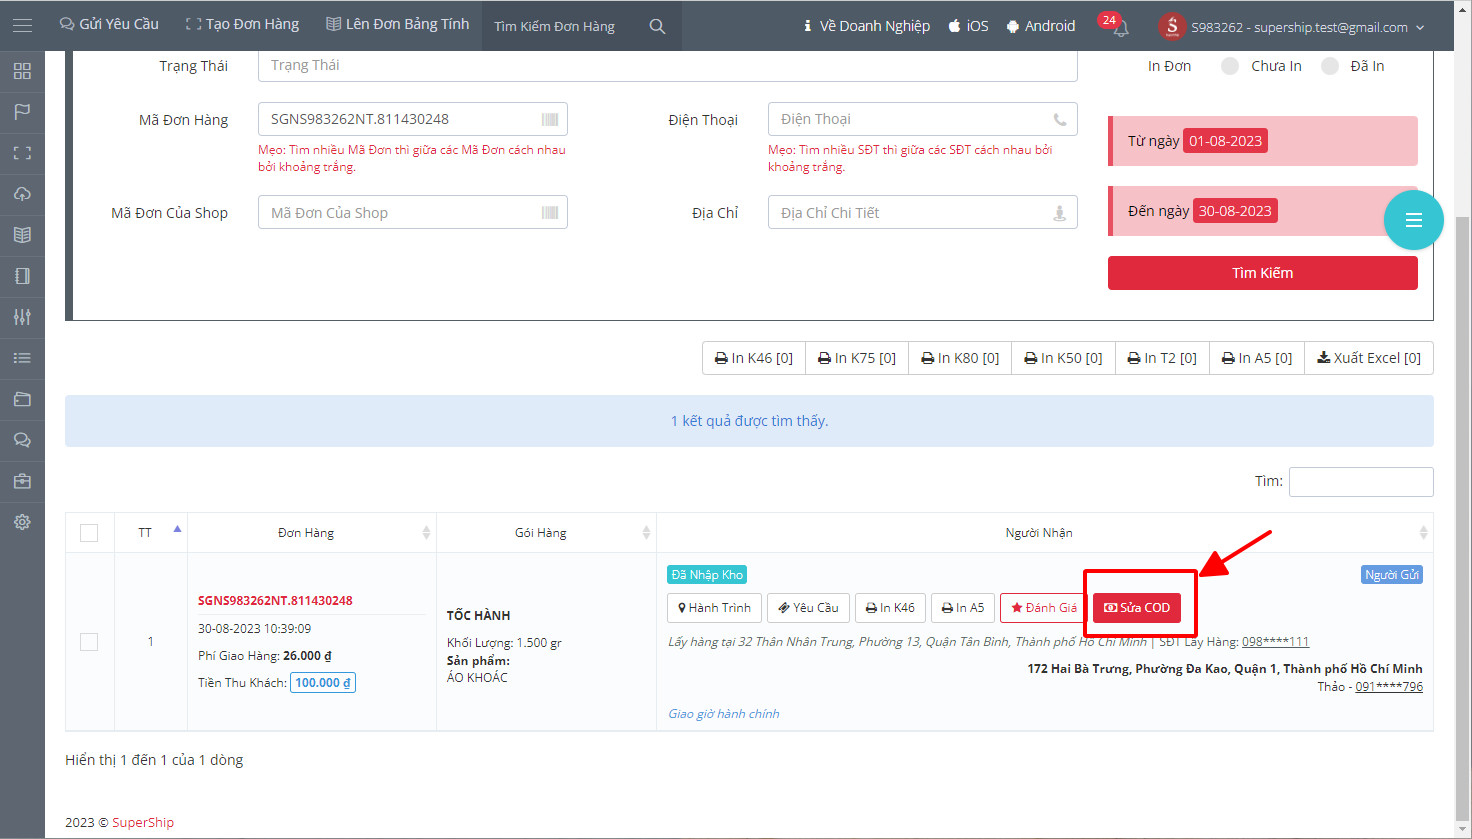1472x839 pixels.
Task: Open the iOS app link
Action: [968, 26]
